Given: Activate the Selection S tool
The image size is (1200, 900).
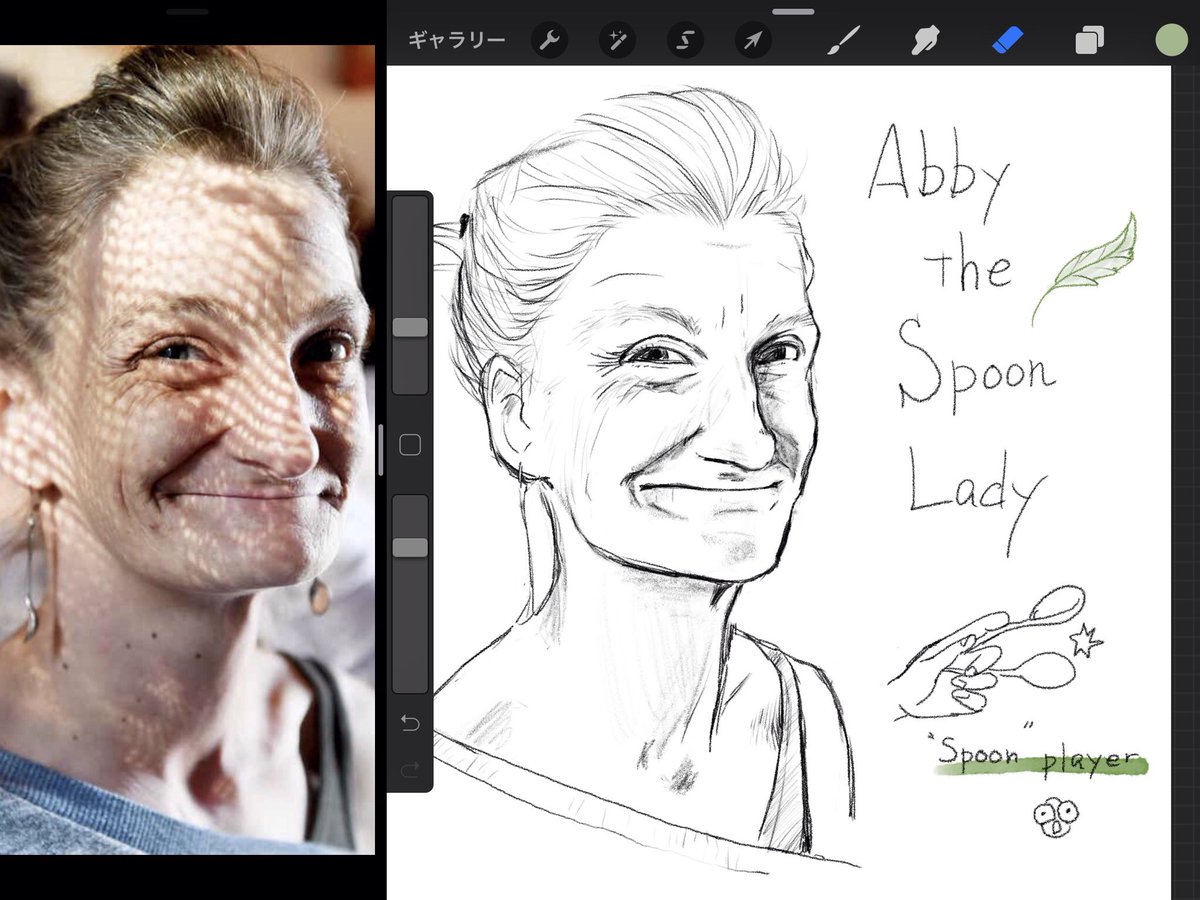Looking at the screenshot, I should [685, 41].
